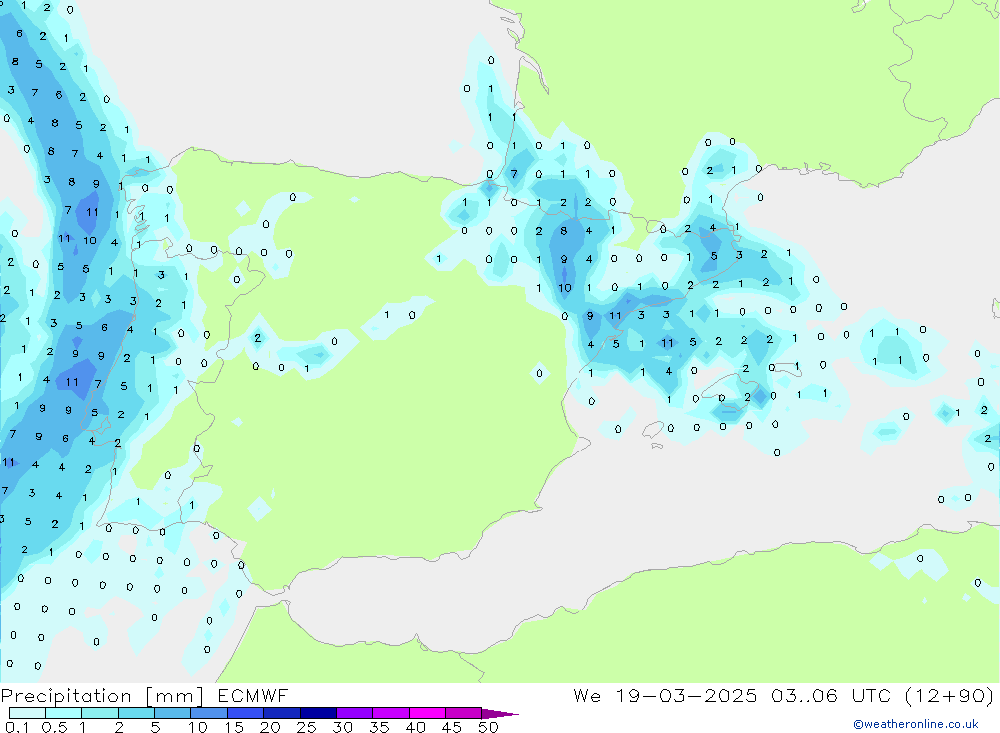Choose the 1–2 mm legend color swatch
This screenshot has height=733, width=1000.
coord(100,713)
